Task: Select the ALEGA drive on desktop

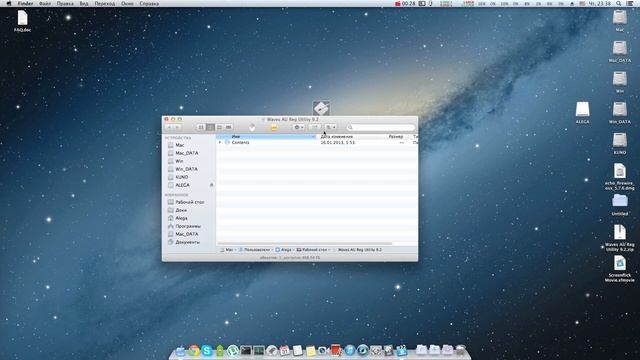Action: pyautogui.click(x=582, y=113)
